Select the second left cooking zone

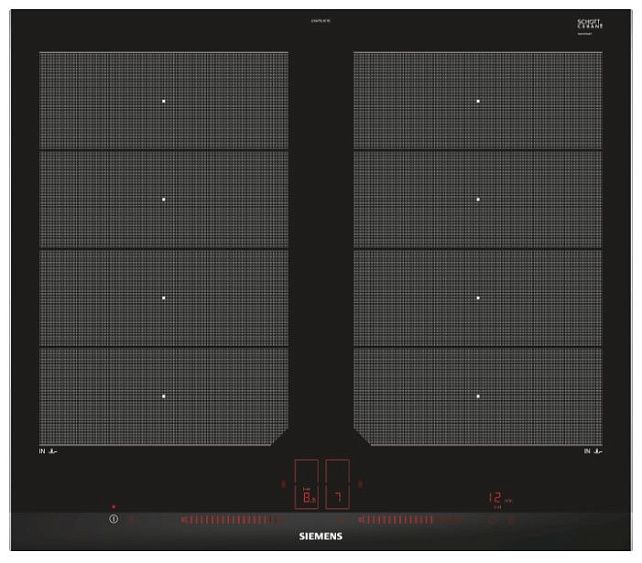click(165, 199)
